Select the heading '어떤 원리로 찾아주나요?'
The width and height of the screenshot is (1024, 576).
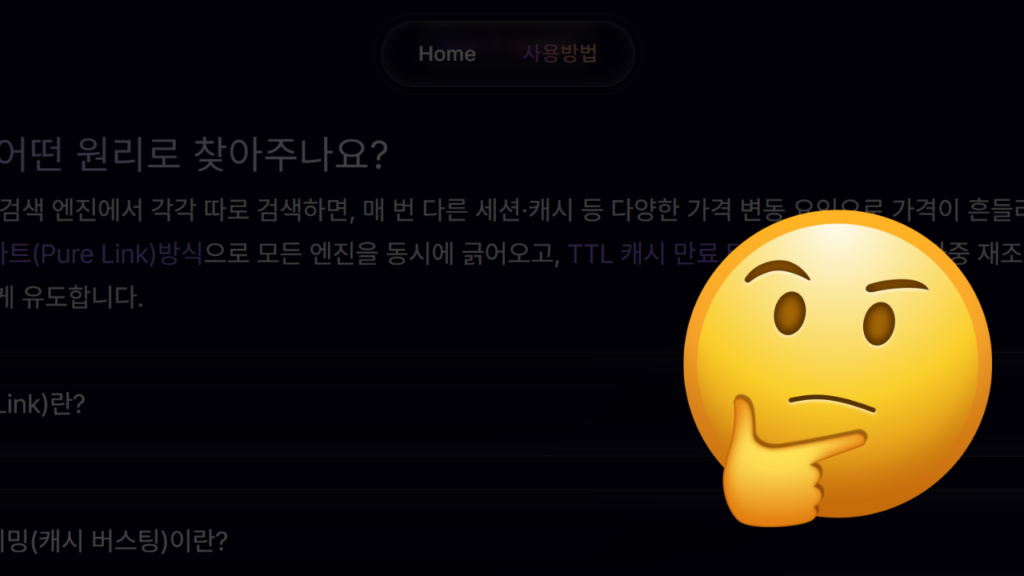click(x=193, y=154)
